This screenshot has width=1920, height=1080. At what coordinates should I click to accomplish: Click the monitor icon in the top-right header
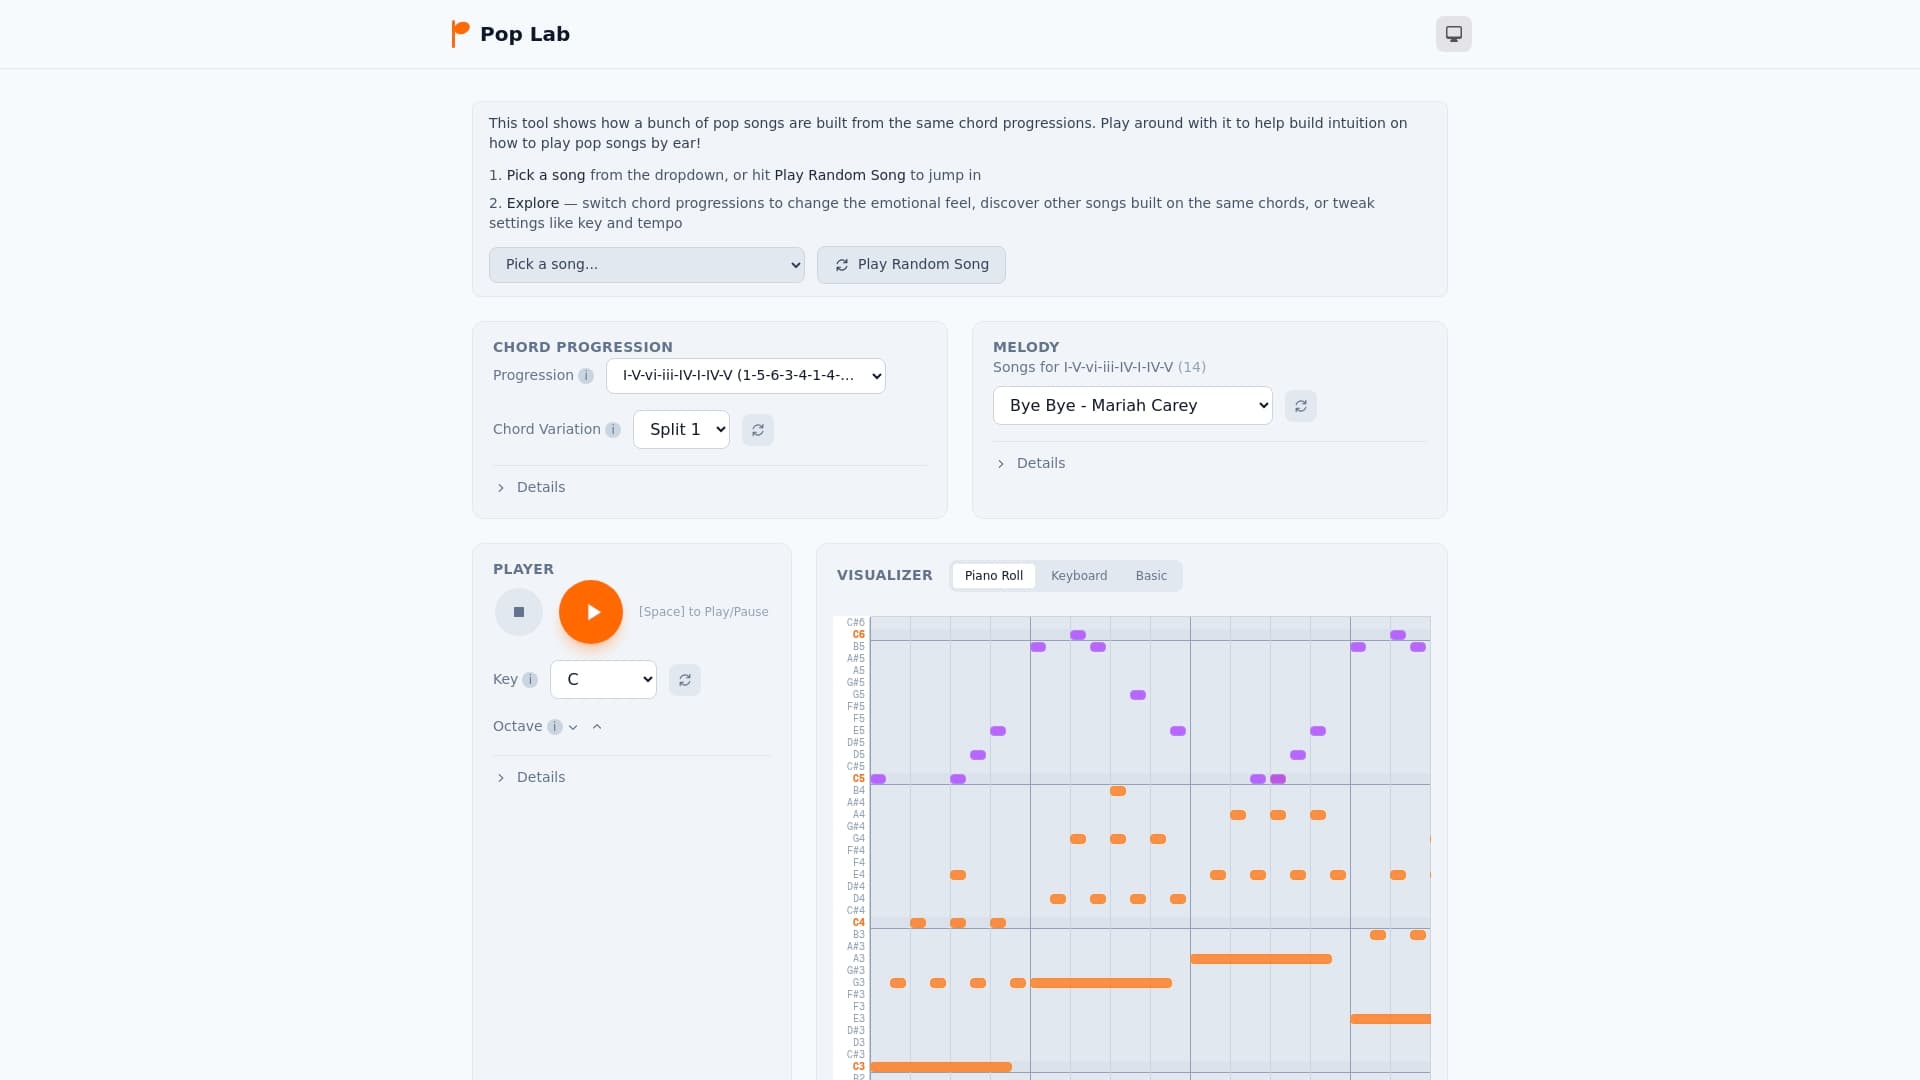(x=1452, y=33)
